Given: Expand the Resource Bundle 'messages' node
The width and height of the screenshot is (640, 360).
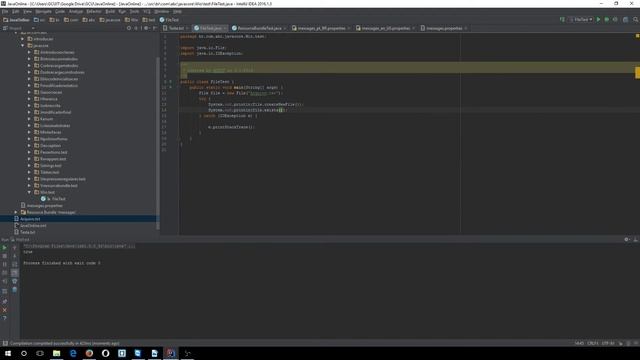Looking at the screenshot, I should click(x=16, y=212).
